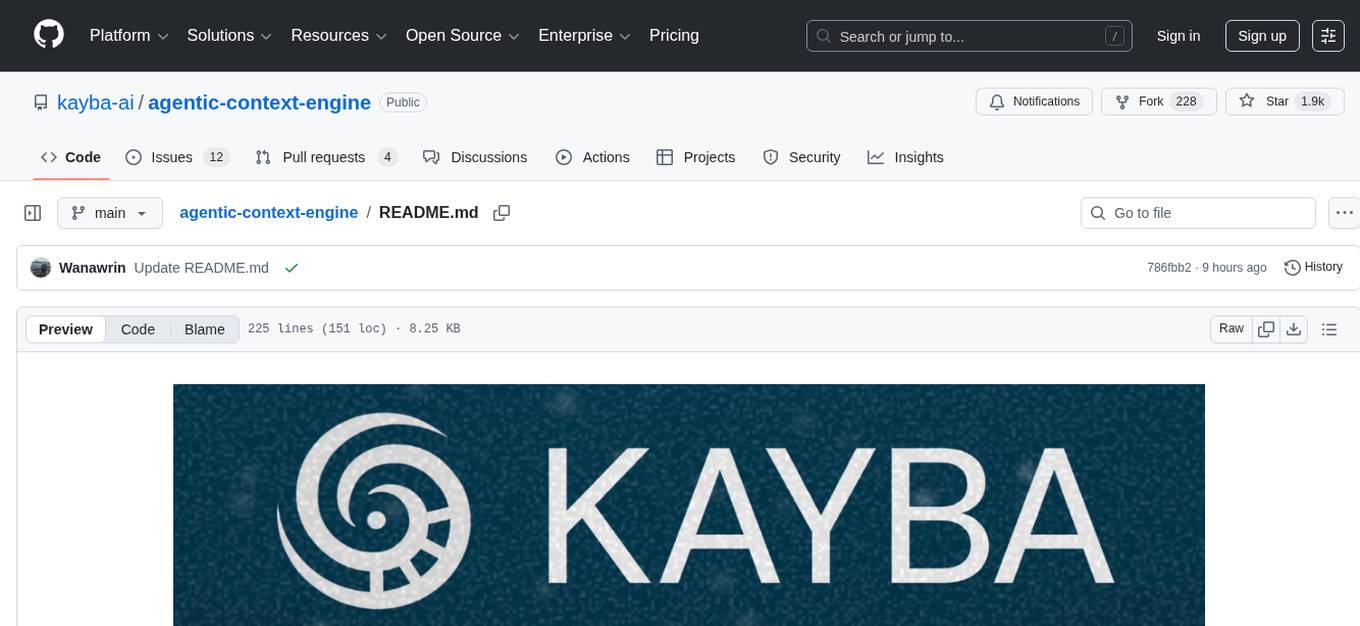Open the kayba-ai owner link
Image resolution: width=1360 pixels, height=626 pixels.
[95, 102]
